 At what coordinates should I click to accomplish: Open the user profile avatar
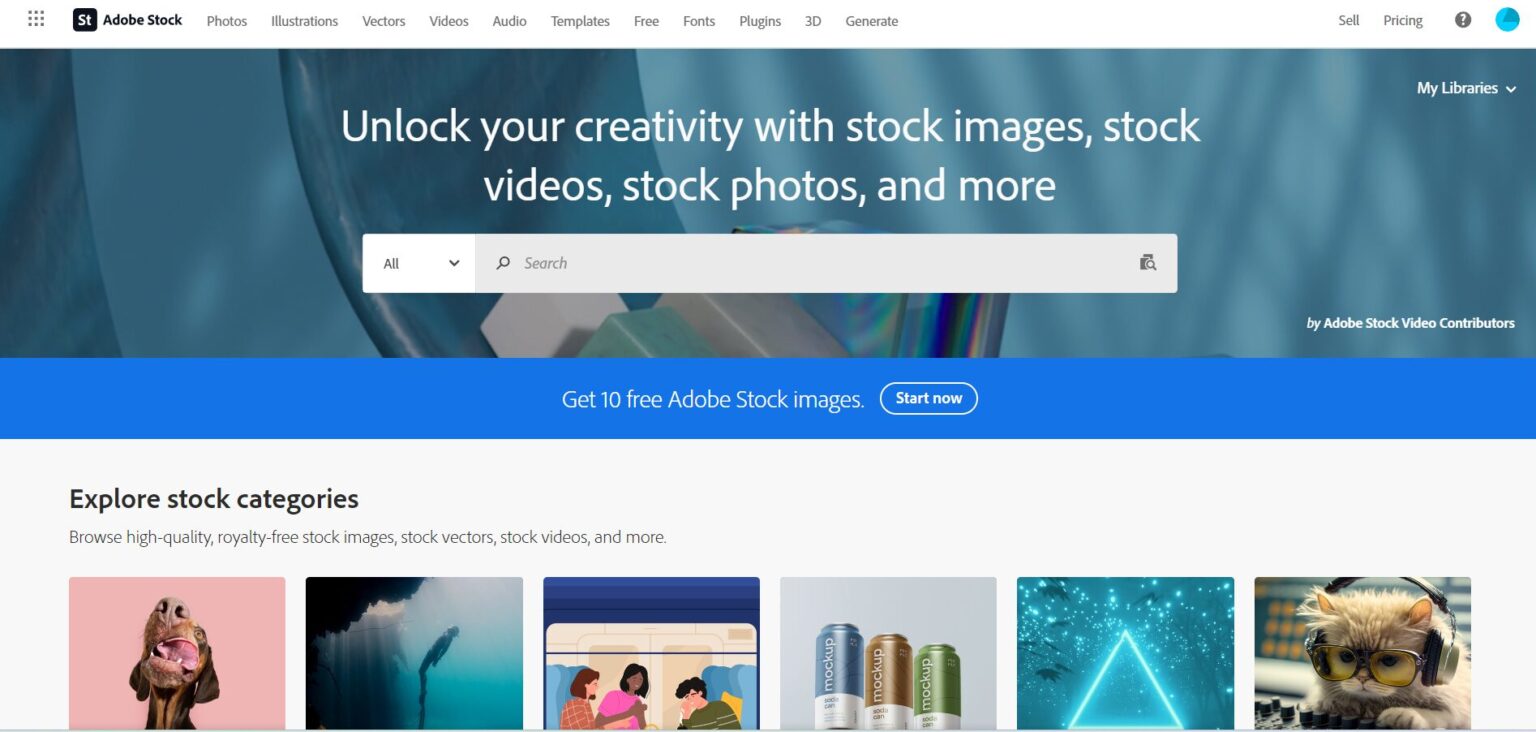1507,20
